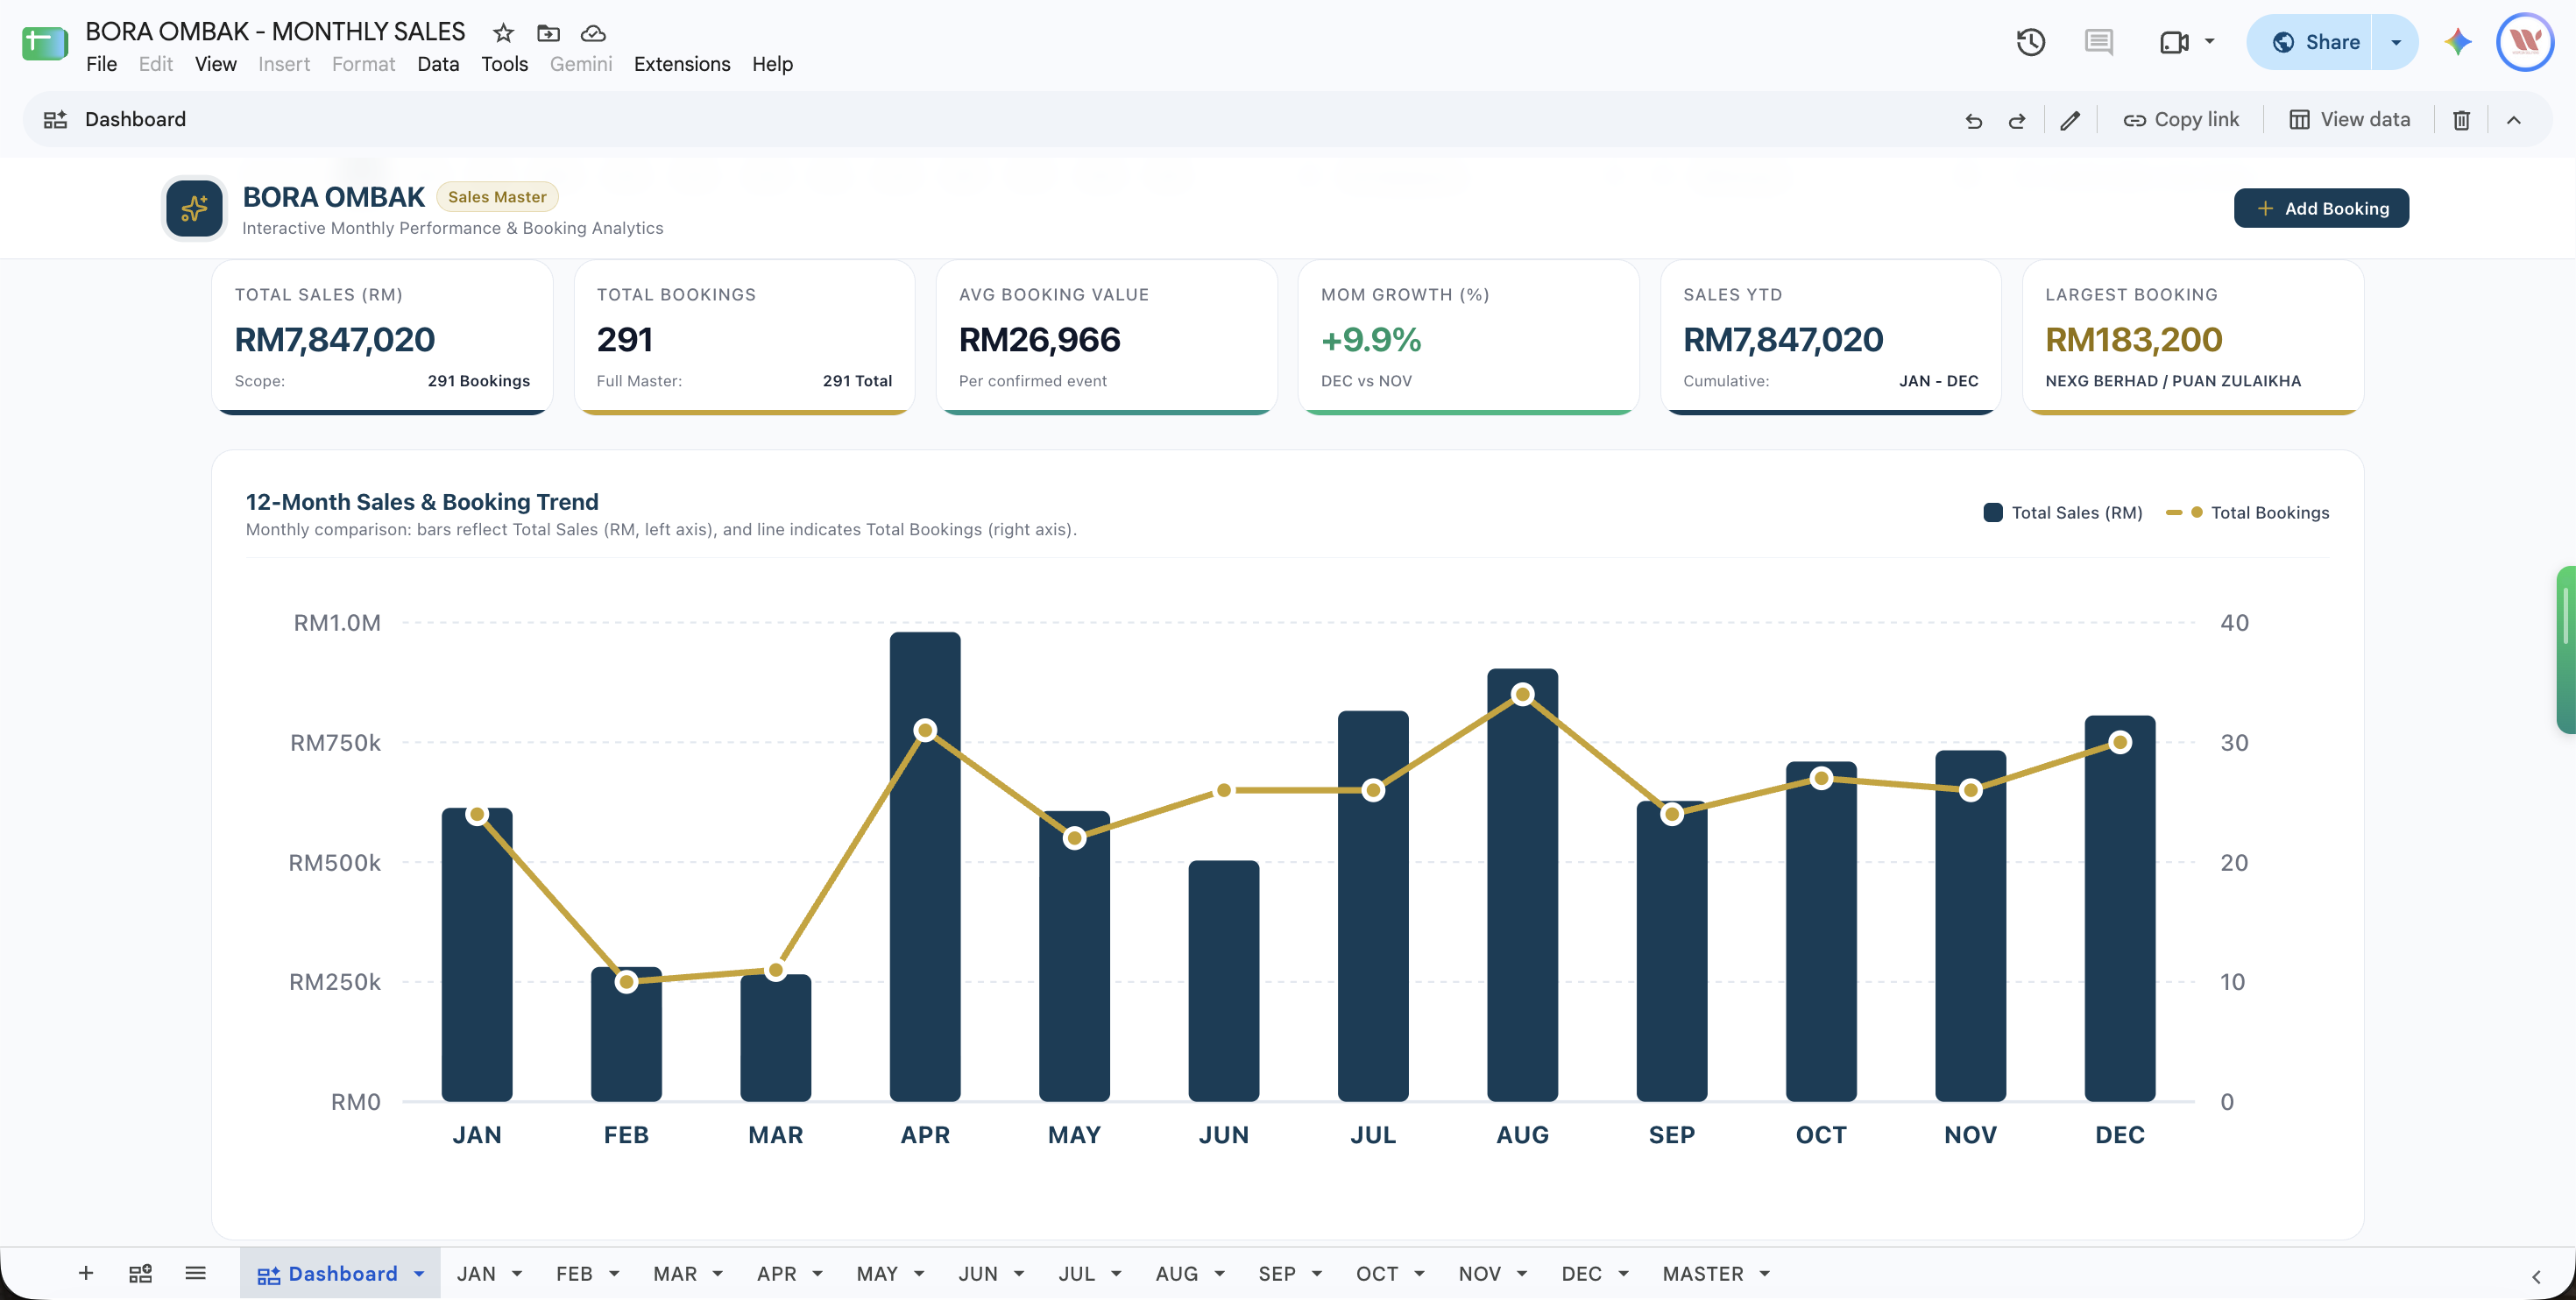Switch to the AUG sheet tab
This screenshot has width=2576, height=1300.
click(1176, 1273)
